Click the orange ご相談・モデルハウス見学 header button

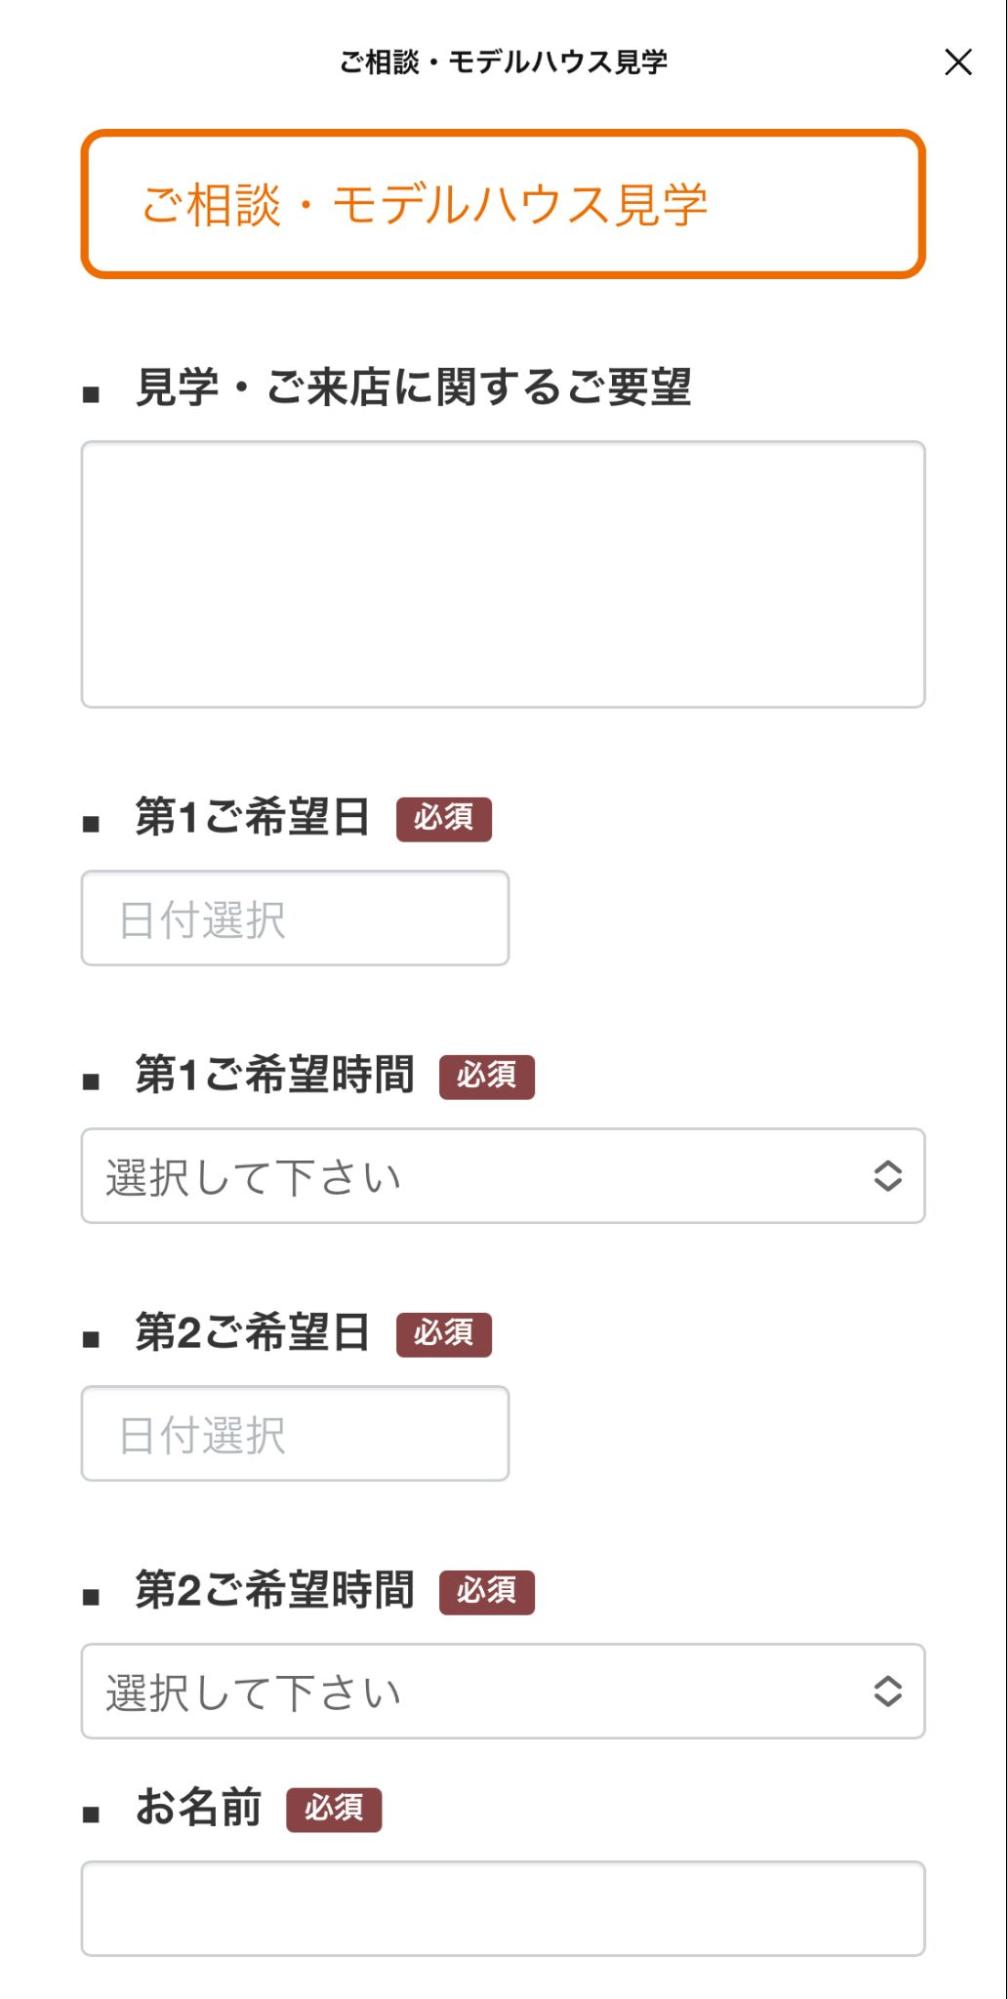click(503, 203)
